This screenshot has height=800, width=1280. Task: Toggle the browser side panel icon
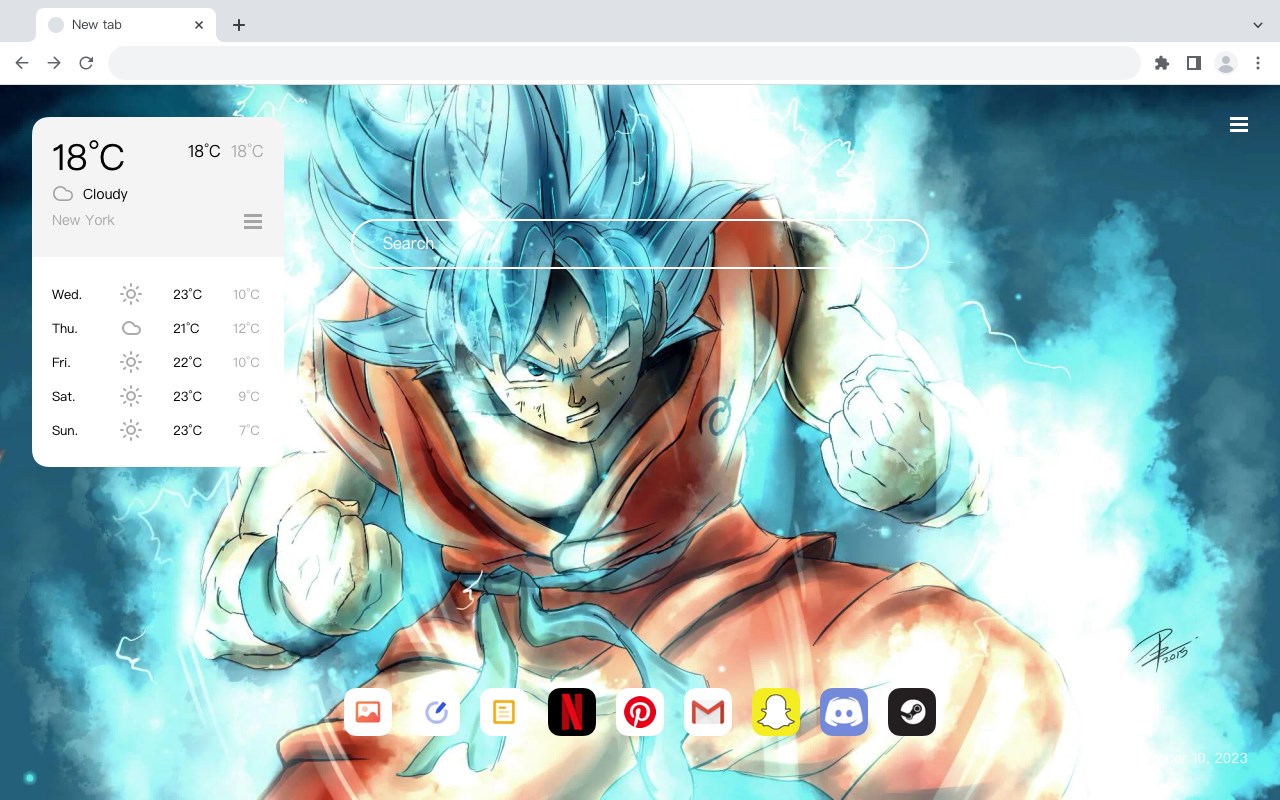coord(1193,63)
